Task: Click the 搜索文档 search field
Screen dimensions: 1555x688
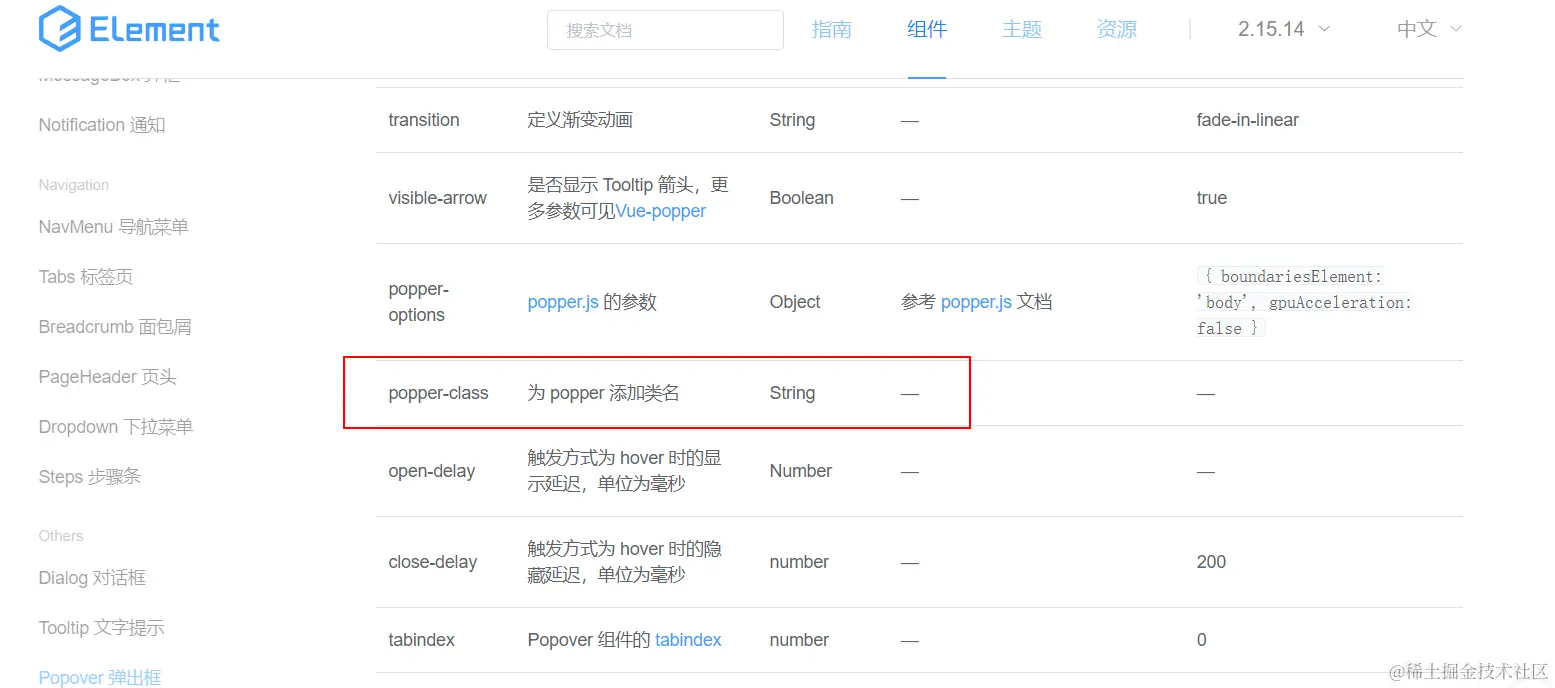Action: coord(664,30)
